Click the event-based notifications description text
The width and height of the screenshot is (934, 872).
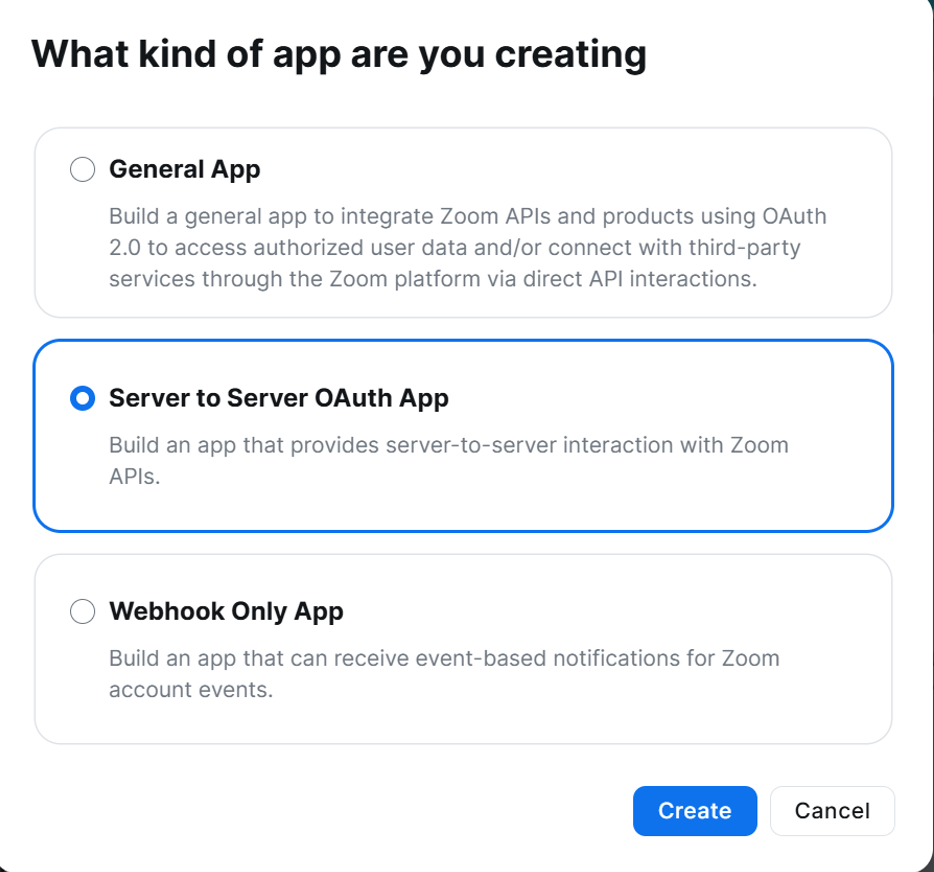444,674
